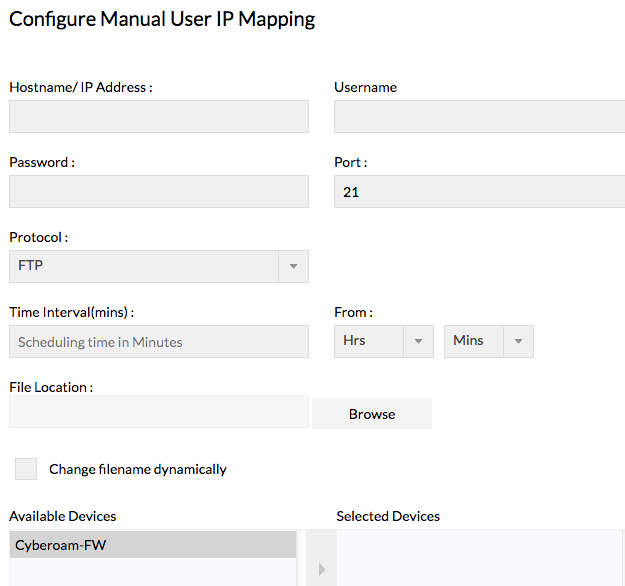The image size is (625, 586).
Task: Click the "Available Devices" heading label
Action: pos(63,516)
